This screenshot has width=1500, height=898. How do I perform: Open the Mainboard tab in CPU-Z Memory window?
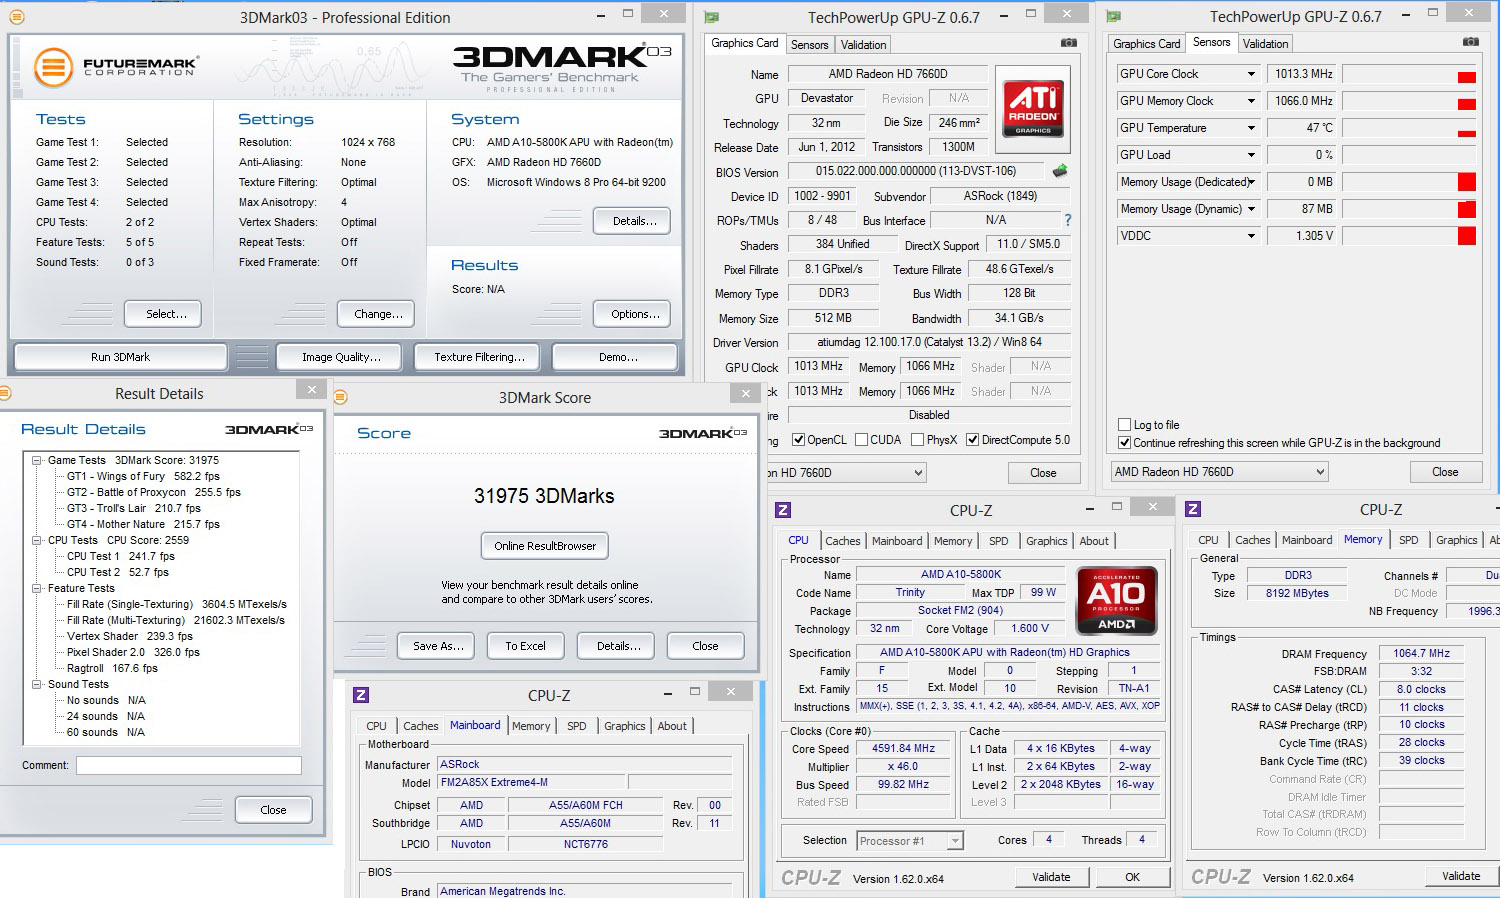coord(1307,540)
